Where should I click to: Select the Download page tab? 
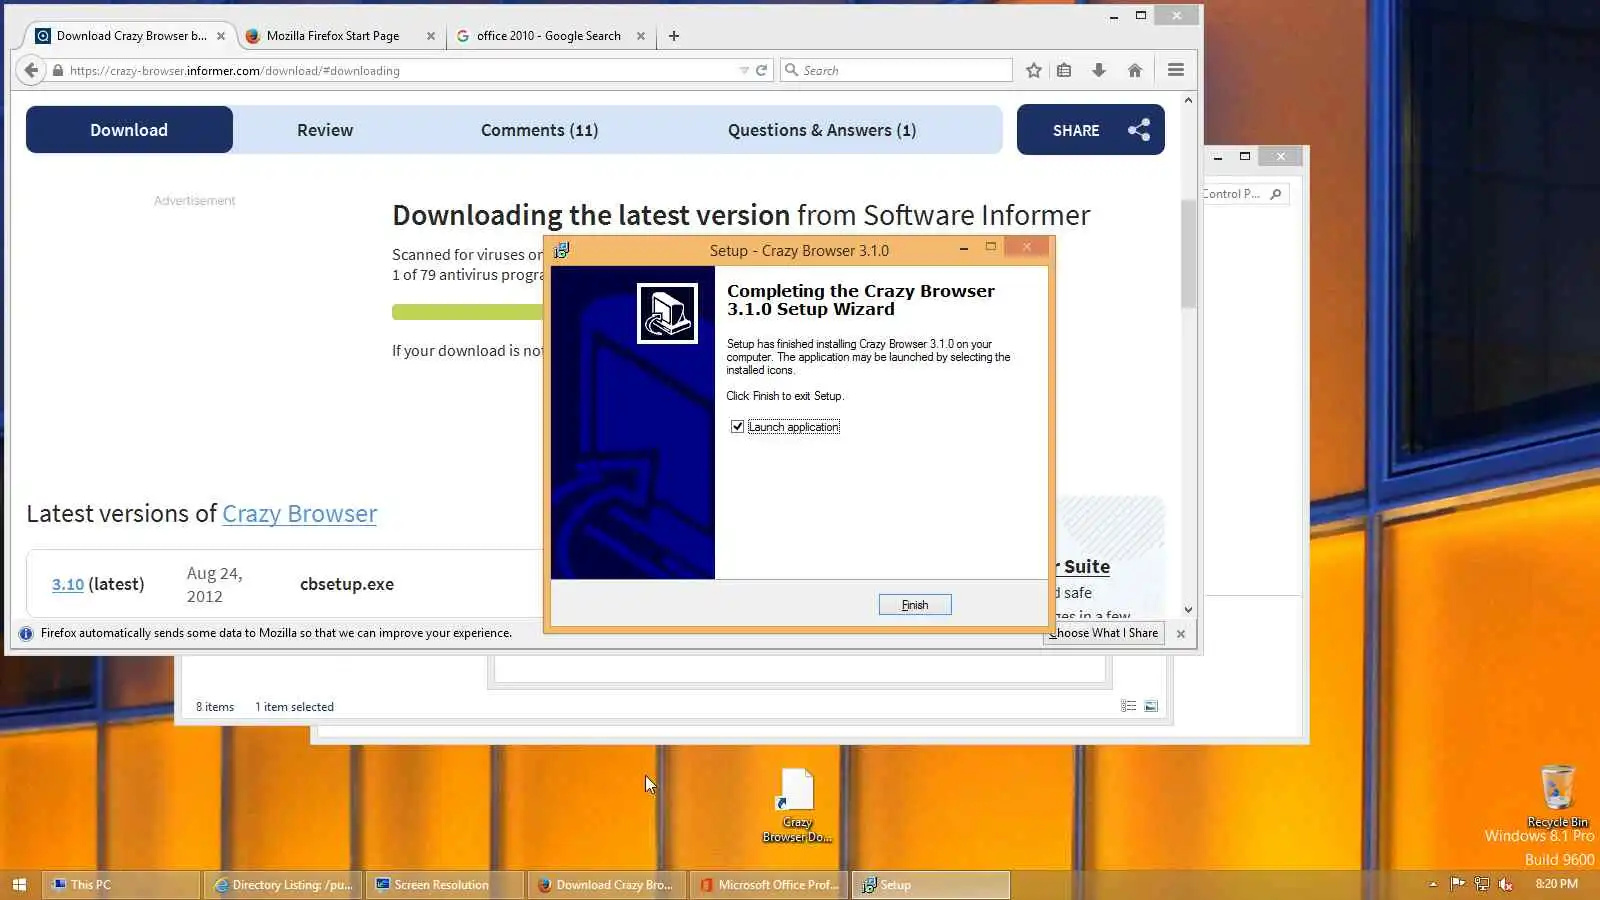[x=129, y=130]
